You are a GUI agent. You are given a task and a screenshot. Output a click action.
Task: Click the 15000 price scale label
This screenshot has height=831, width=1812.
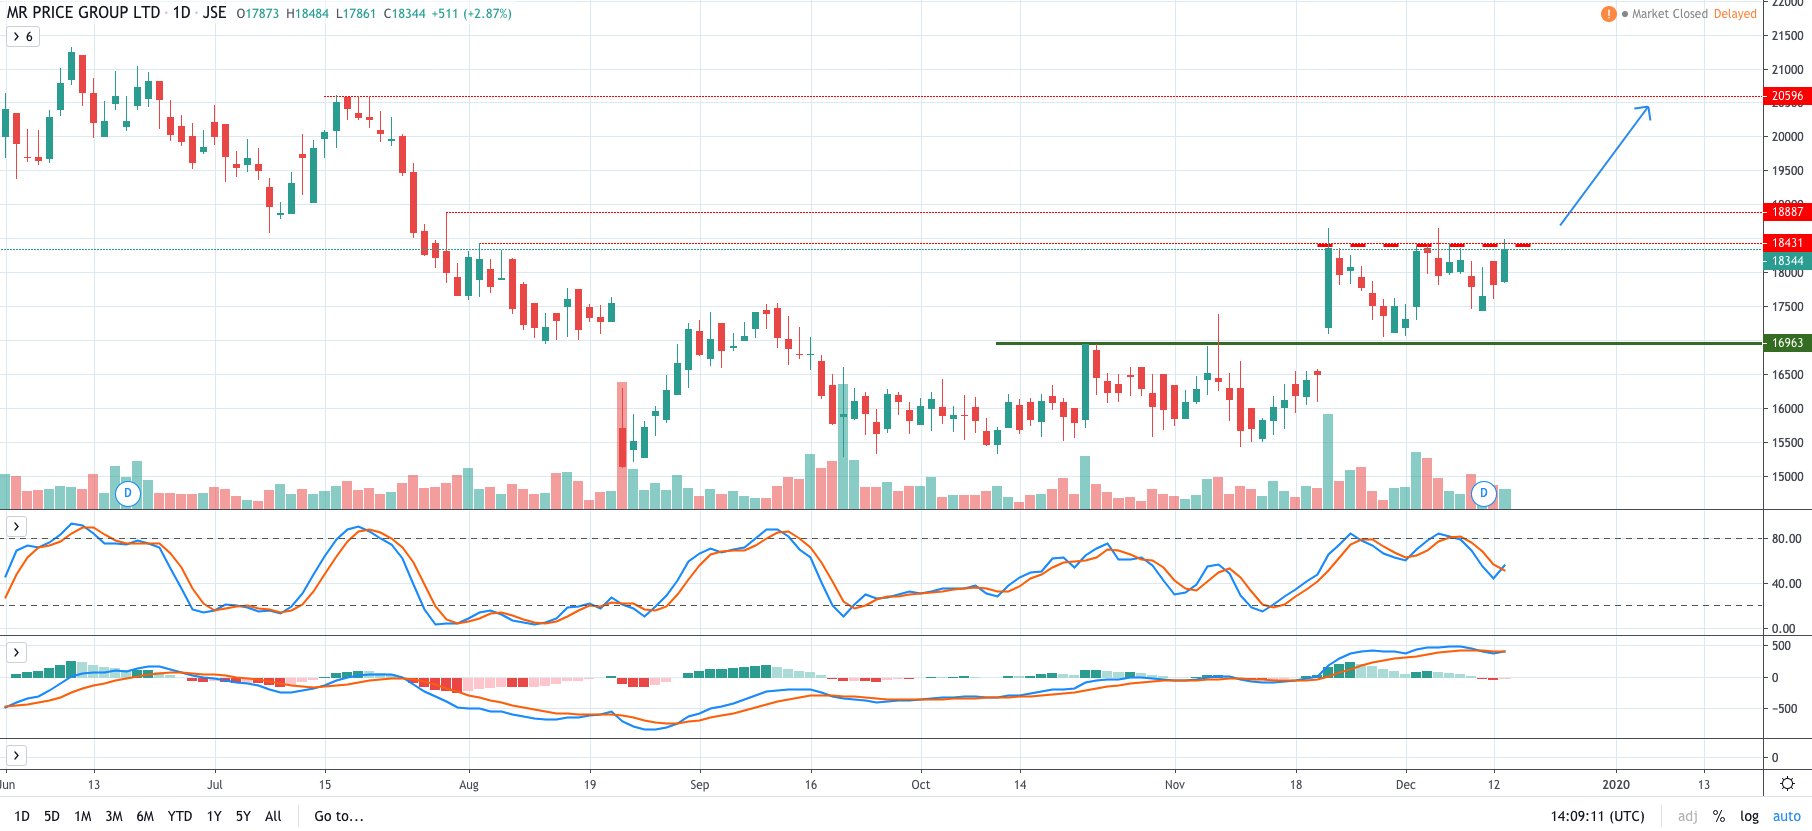pyautogui.click(x=1787, y=477)
